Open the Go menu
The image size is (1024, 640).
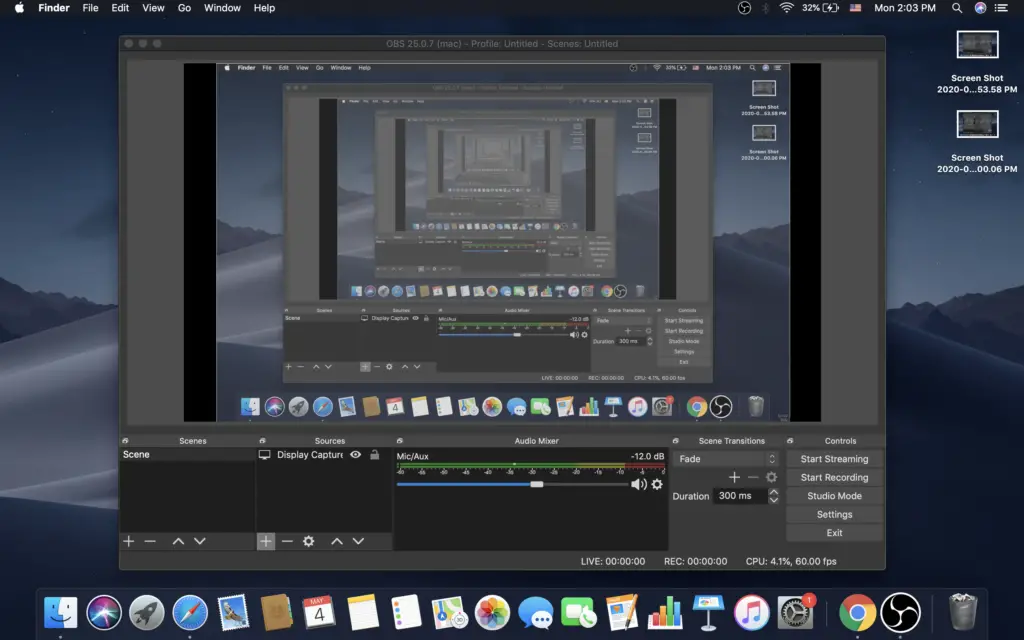[x=184, y=8]
